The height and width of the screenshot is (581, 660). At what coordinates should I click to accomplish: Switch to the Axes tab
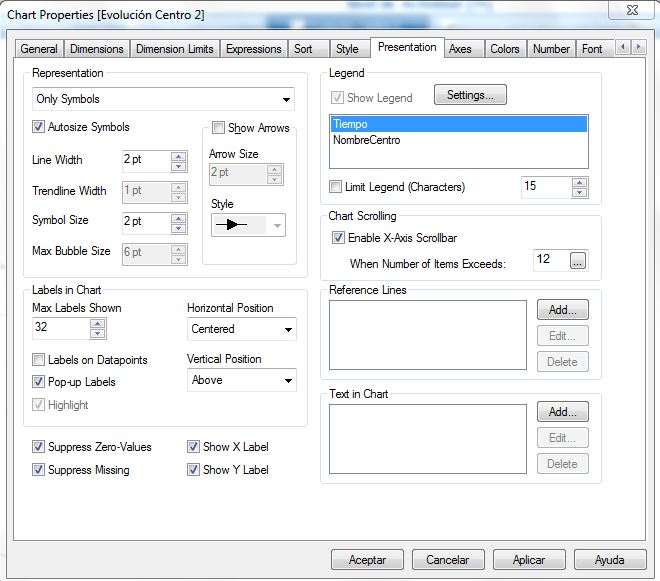tap(460, 48)
